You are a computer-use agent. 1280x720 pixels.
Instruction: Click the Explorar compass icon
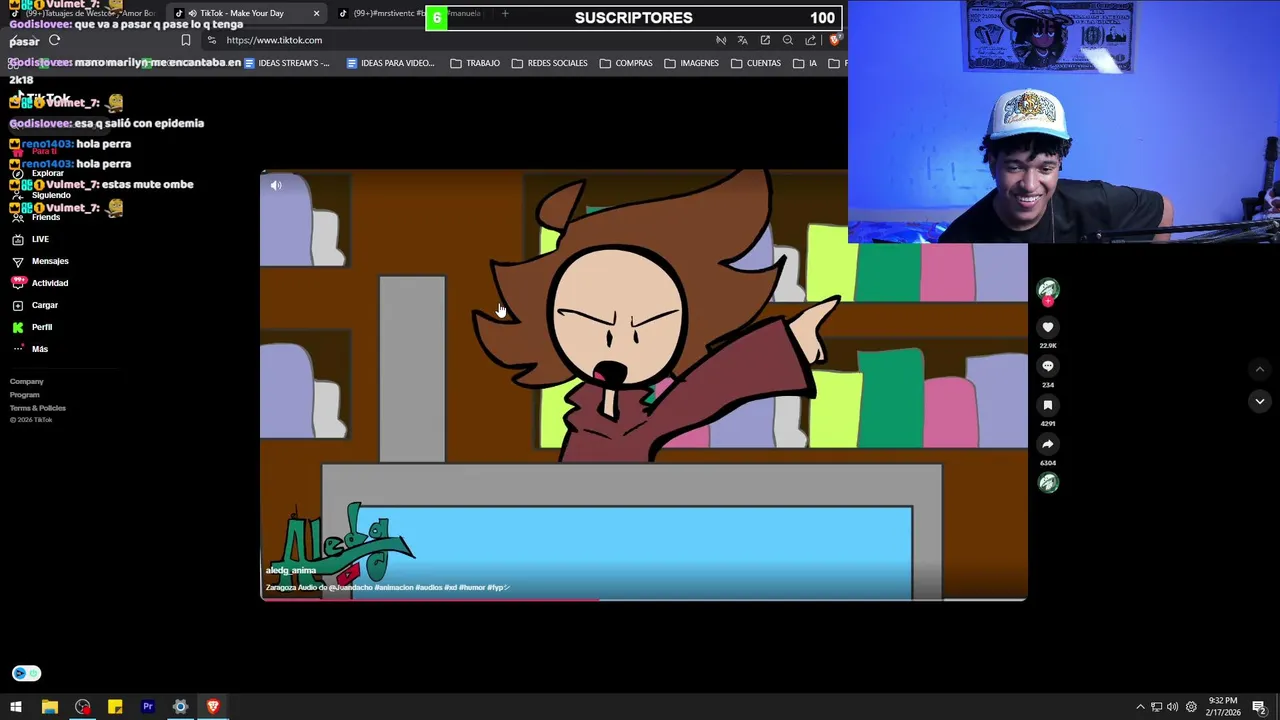[17, 173]
